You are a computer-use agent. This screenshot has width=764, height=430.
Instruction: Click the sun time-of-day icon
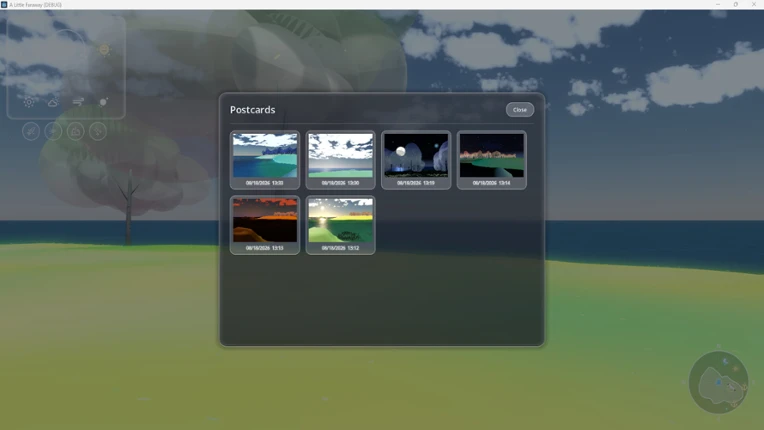coord(29,102)
